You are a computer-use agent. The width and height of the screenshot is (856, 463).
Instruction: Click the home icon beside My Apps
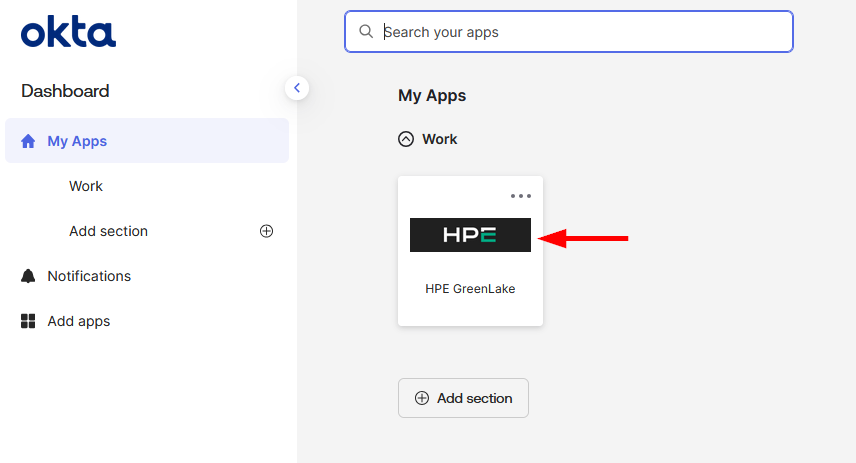(28, 141)
